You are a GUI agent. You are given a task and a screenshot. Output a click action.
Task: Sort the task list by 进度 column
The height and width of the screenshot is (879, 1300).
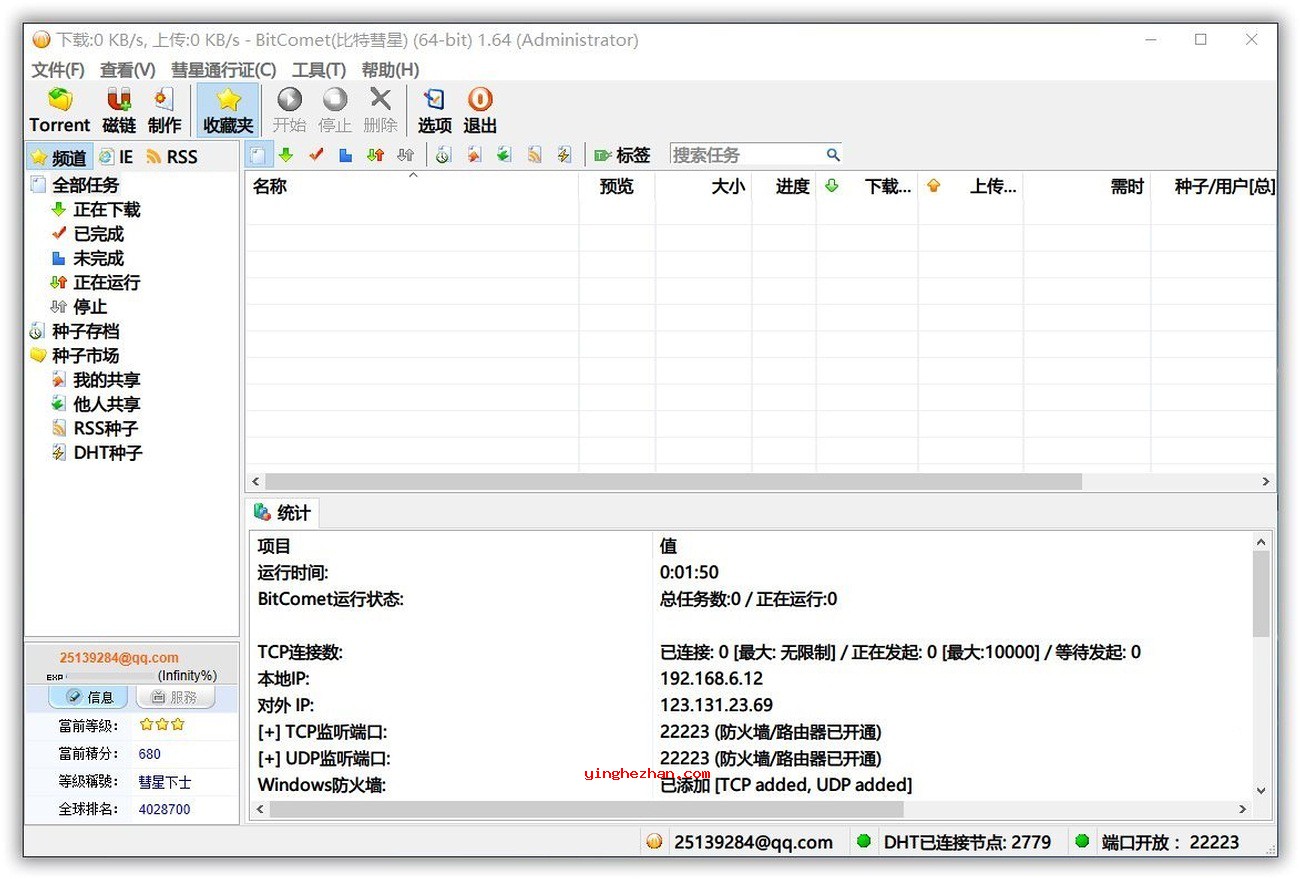(784, 187)
